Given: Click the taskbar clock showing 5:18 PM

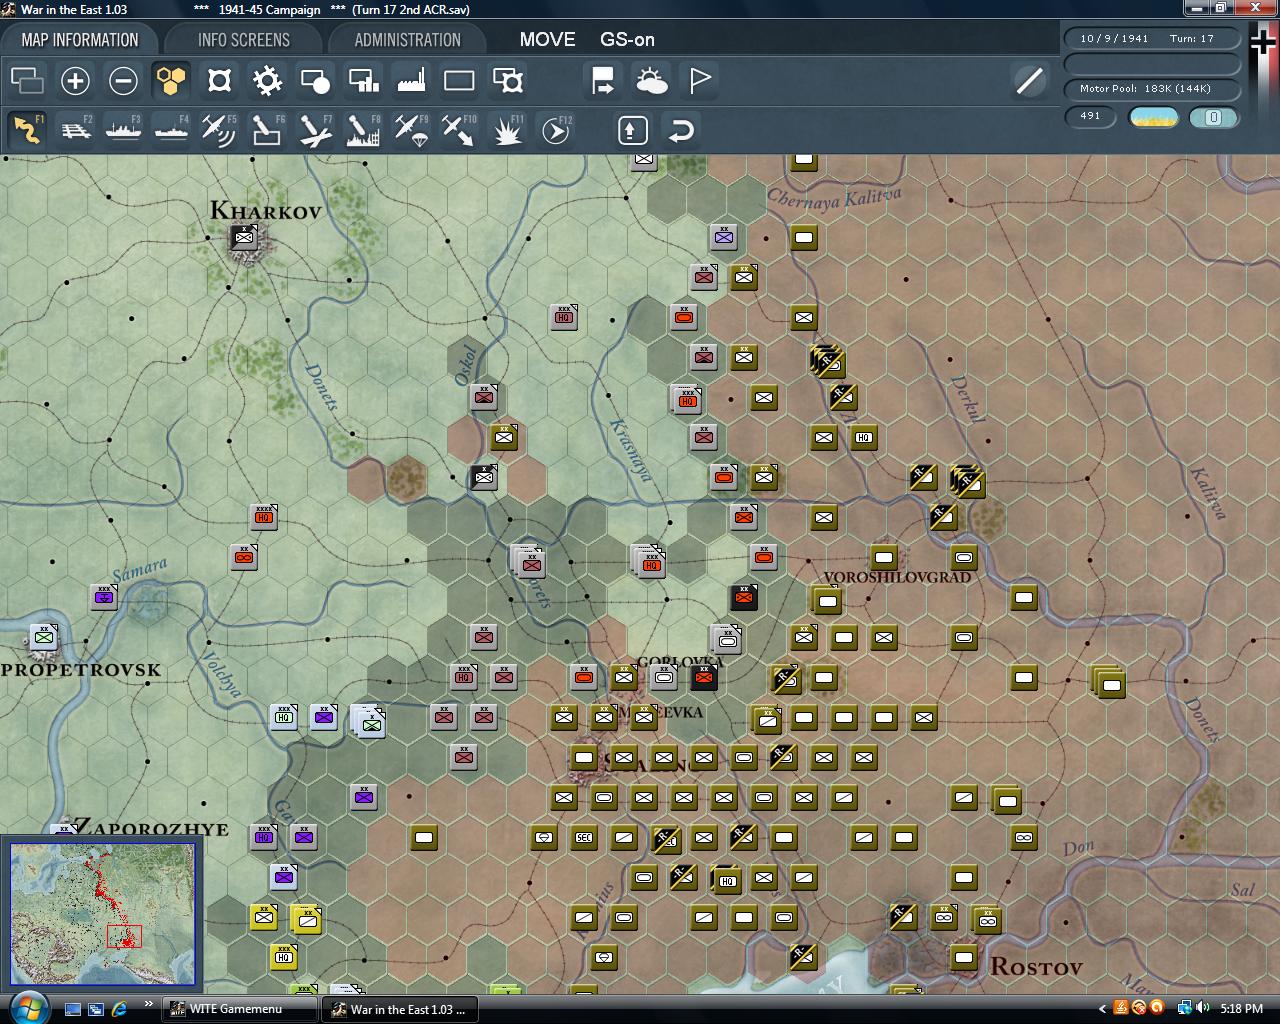Looking at the screenshot, I should (x=1241, y=1009).
